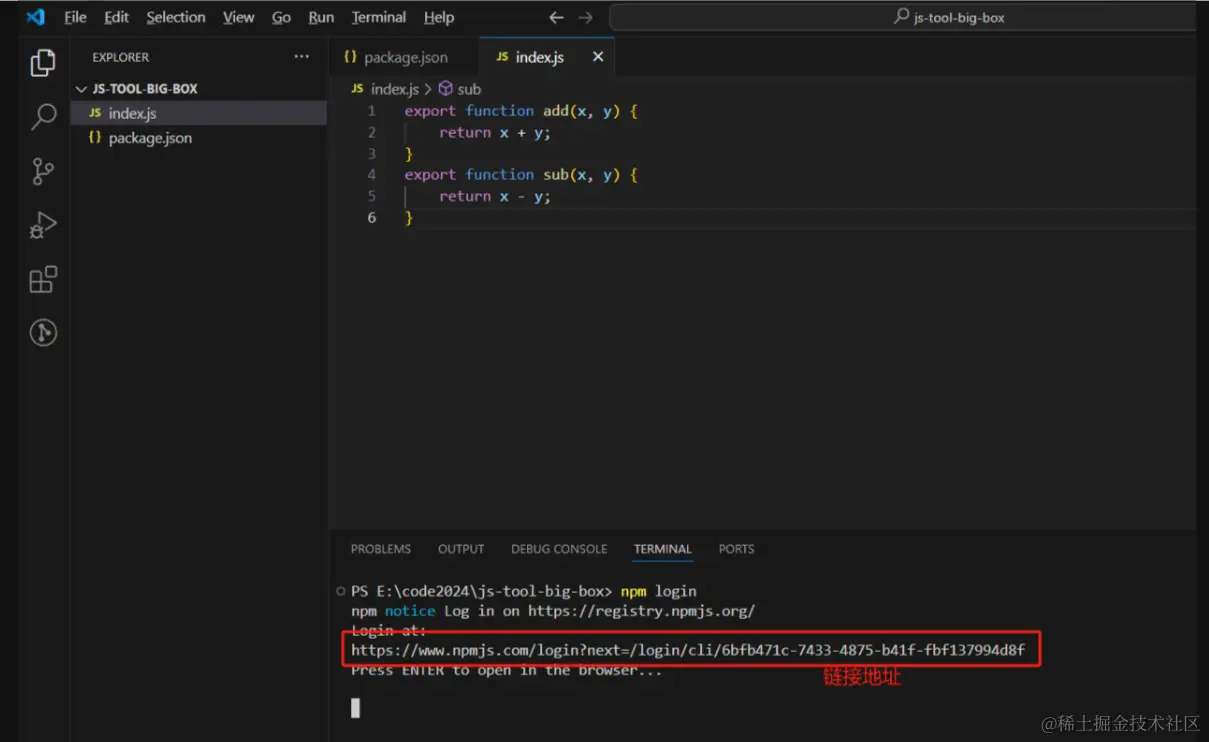Go forward with the right arrow

click(585, 17)
